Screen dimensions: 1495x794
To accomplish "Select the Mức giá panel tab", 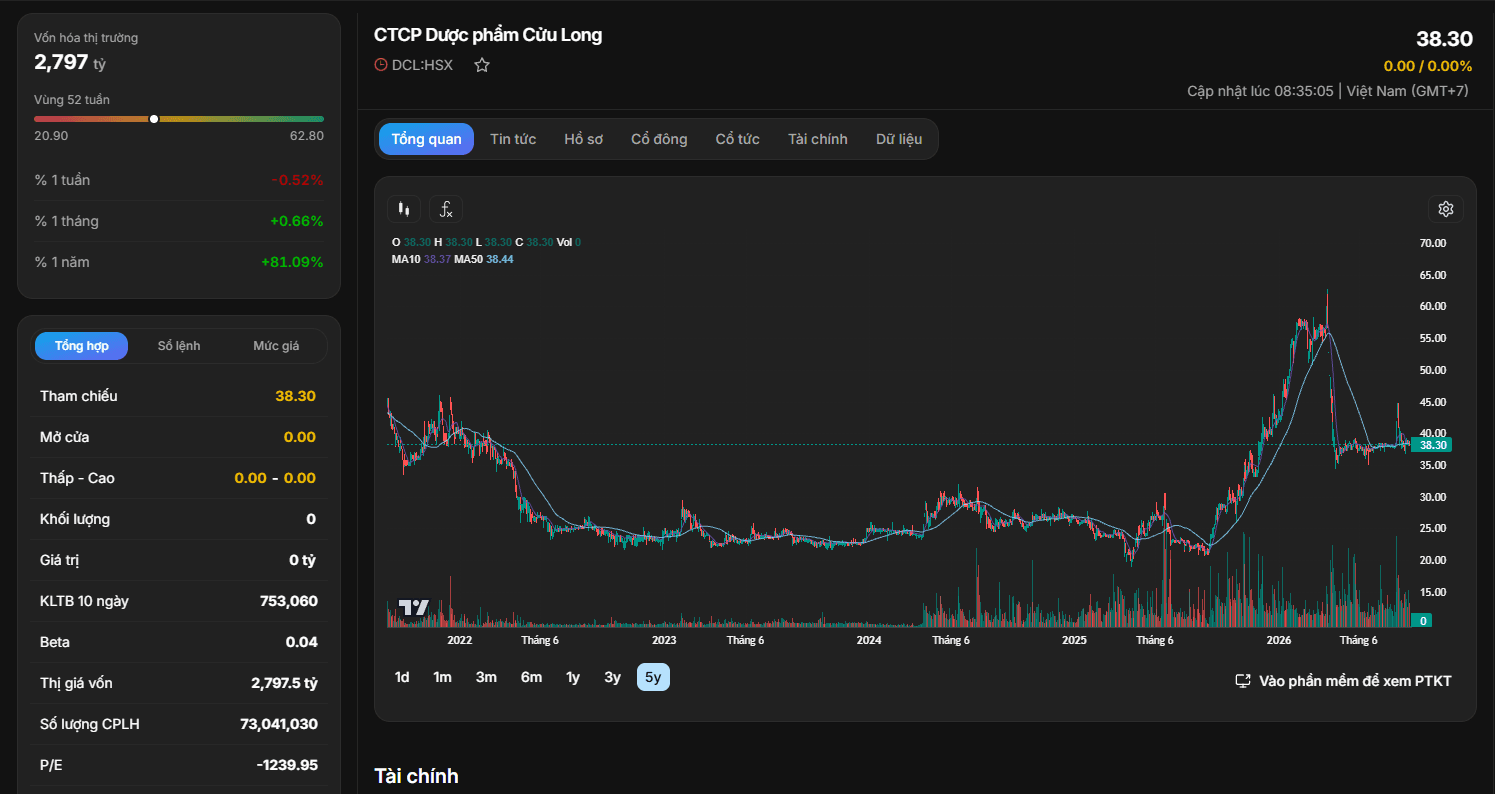I will [276, 346].
